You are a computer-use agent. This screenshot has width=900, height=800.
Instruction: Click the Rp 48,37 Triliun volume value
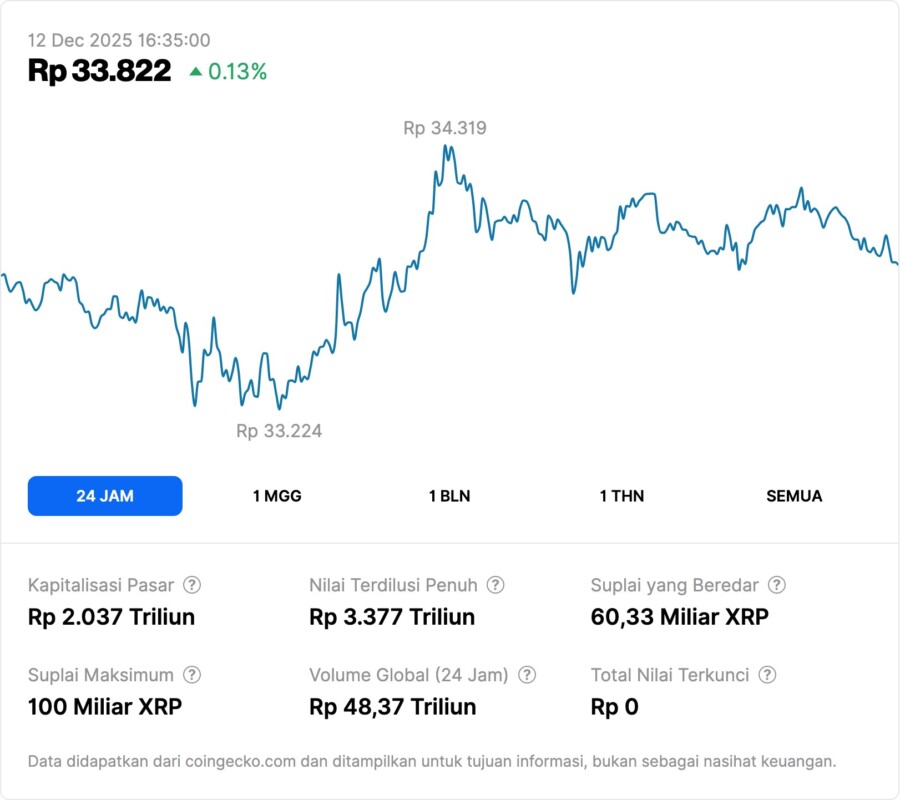point(393,707)
